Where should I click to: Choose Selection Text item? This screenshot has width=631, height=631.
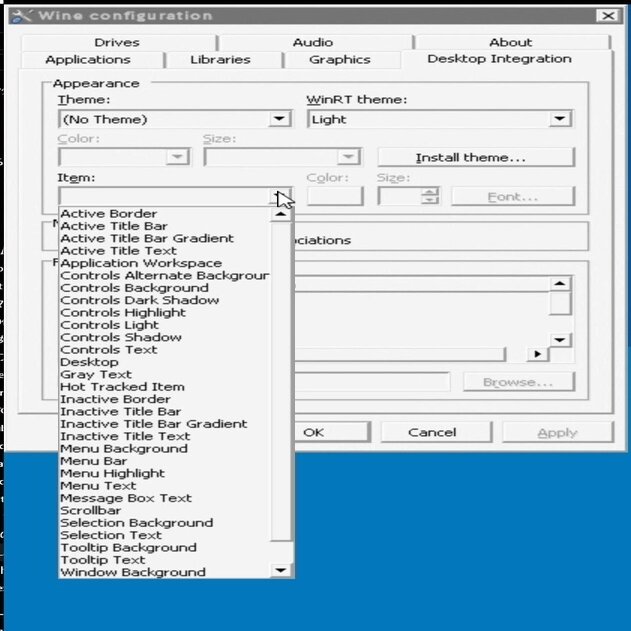pos(165,535)
